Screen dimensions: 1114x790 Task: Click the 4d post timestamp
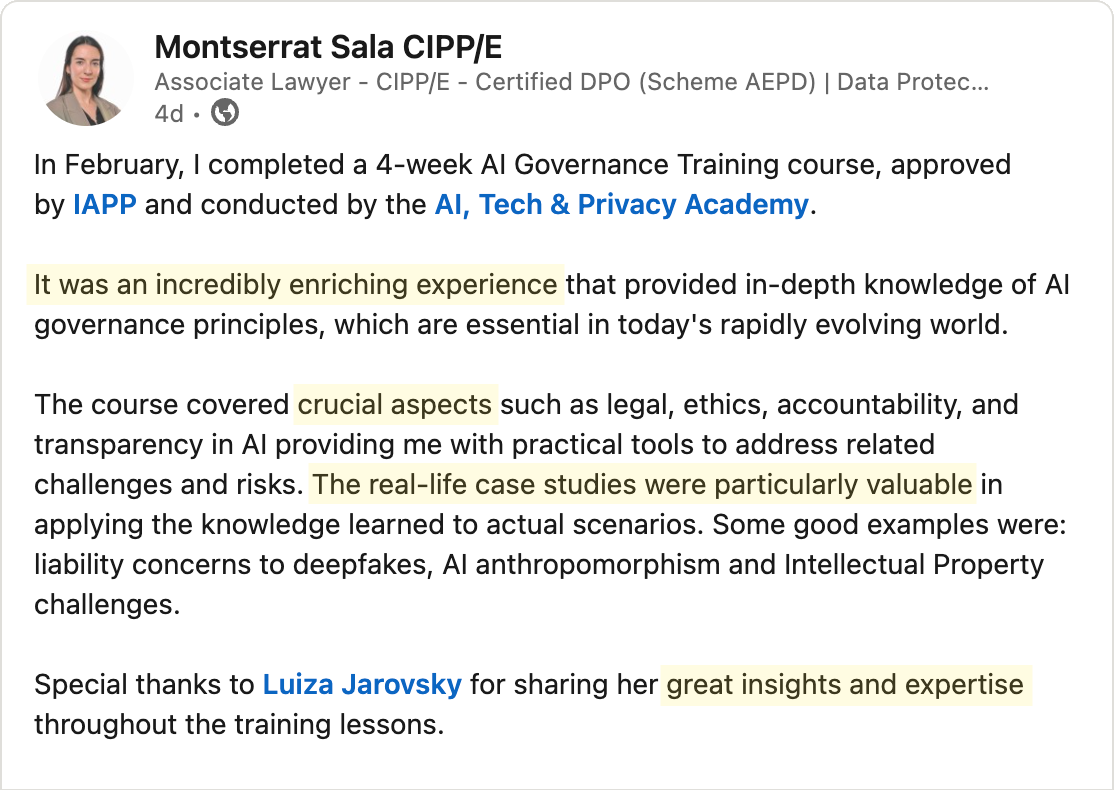click(x=169, y=114)
